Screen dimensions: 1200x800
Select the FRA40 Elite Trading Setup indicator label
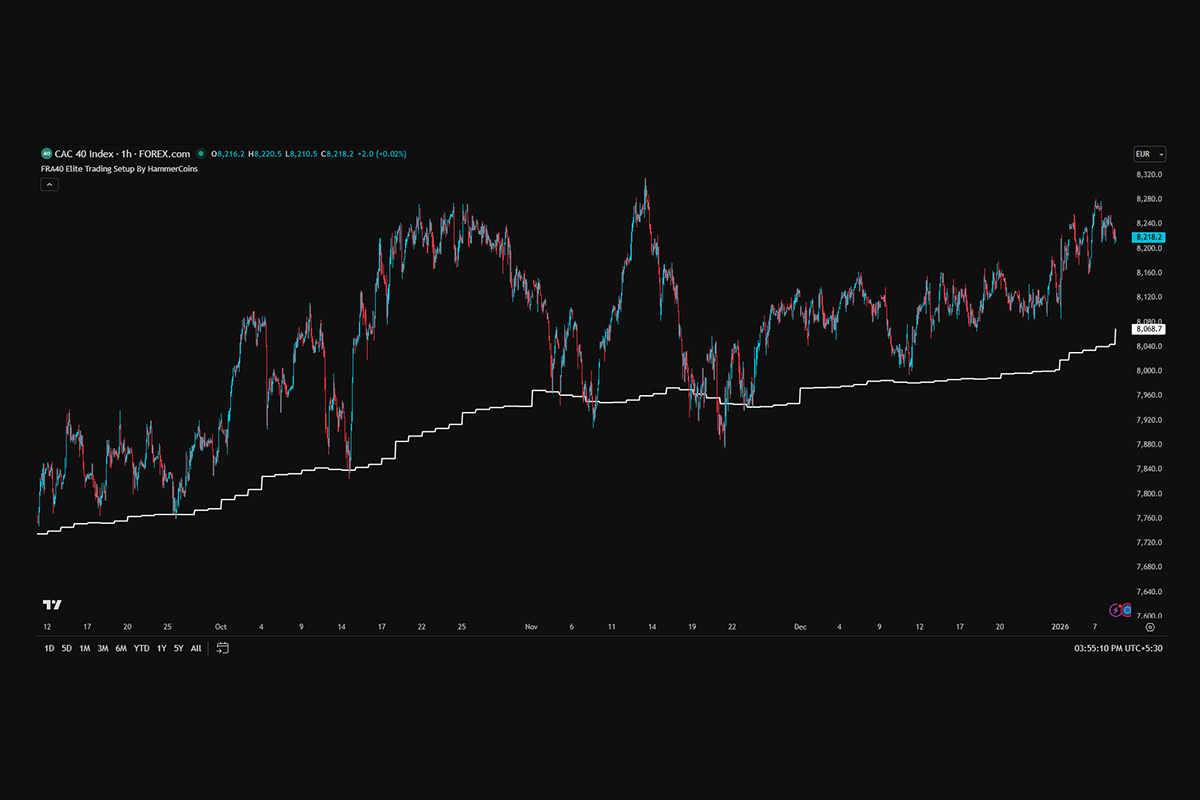(x=118, y=169)
